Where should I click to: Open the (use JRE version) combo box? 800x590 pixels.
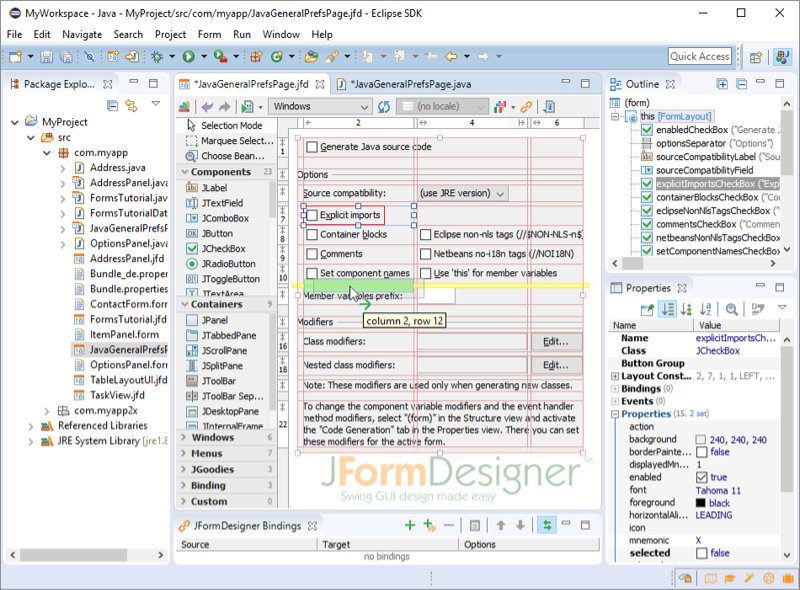click(463, 193)
